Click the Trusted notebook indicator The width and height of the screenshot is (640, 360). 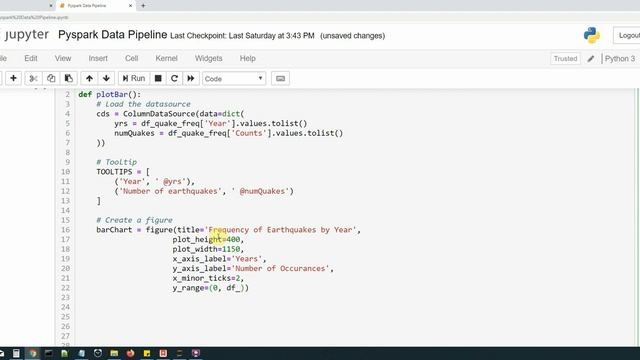click(565, 59)
